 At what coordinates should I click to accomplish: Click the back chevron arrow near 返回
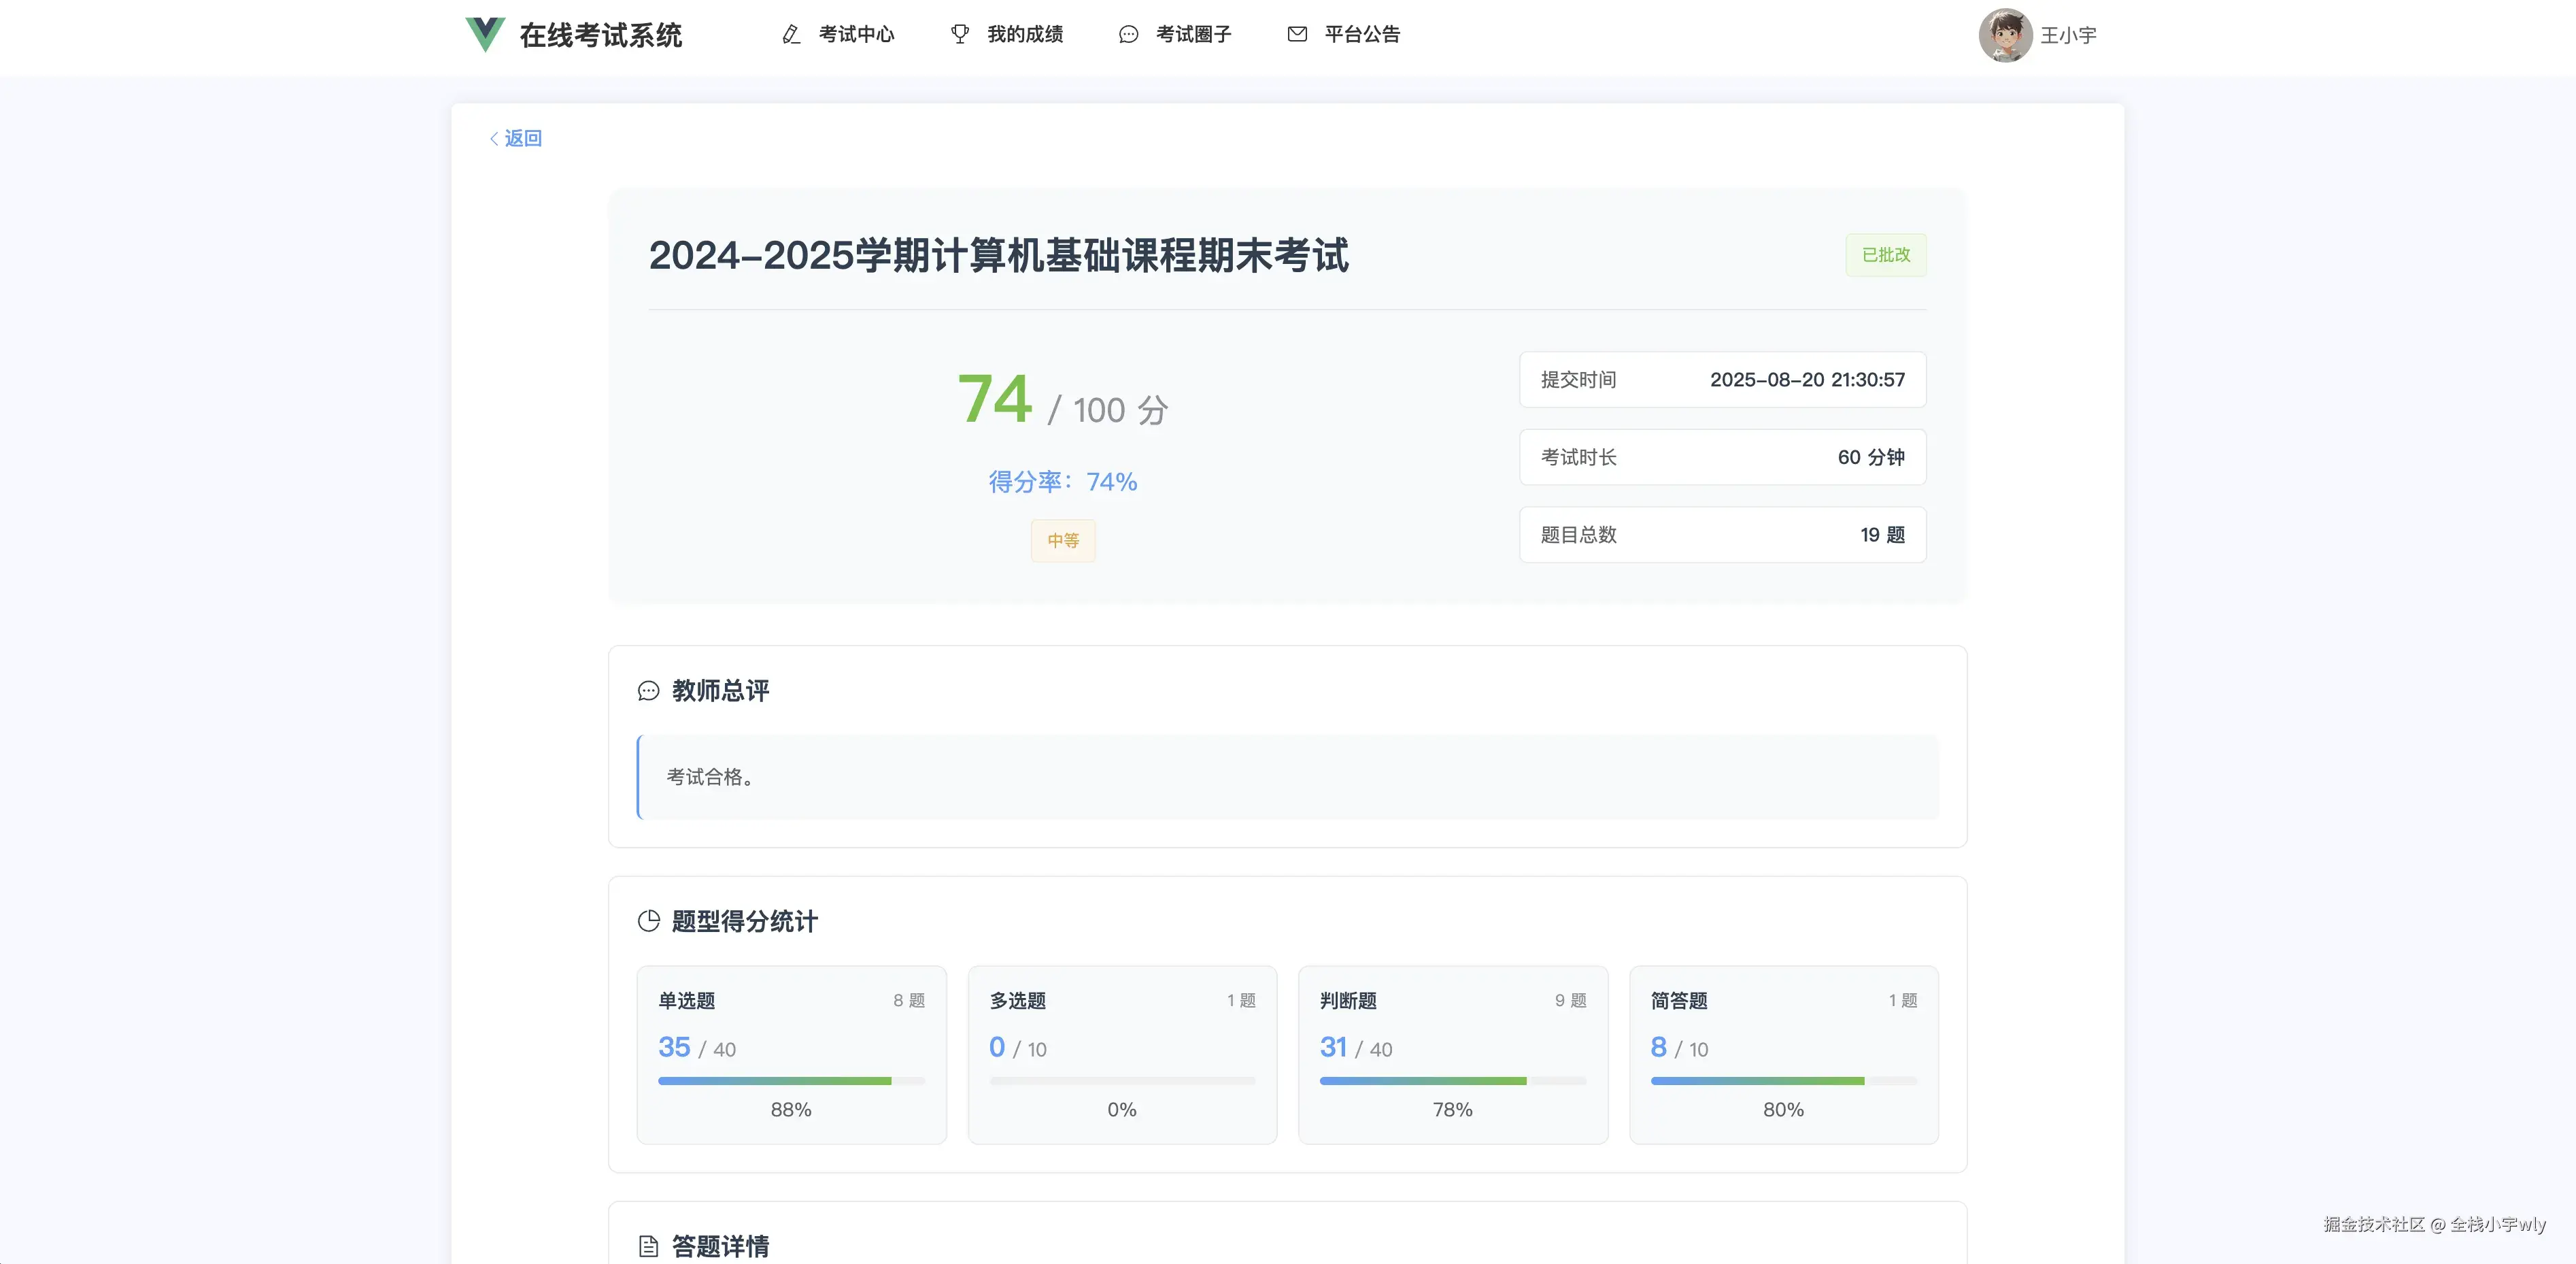click(494, 138)
